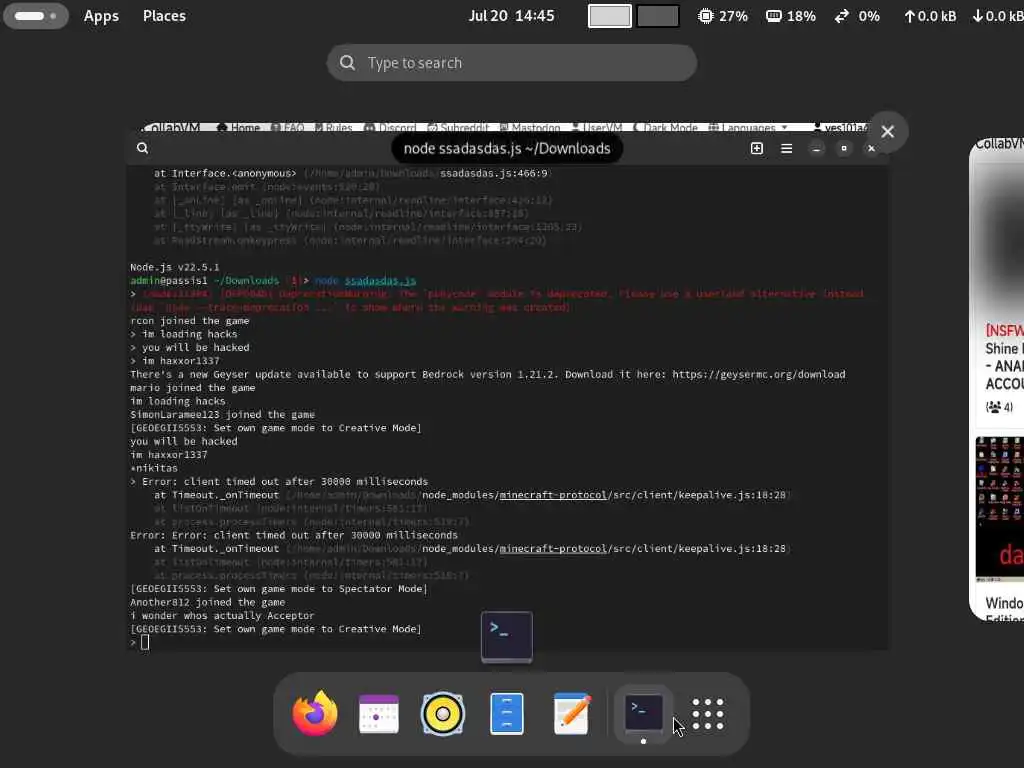Click the upload speed 0.0 kB indicator
The height and width of the screenshot is (768, 1024).
pyautogui.click(x=930, y=16)
